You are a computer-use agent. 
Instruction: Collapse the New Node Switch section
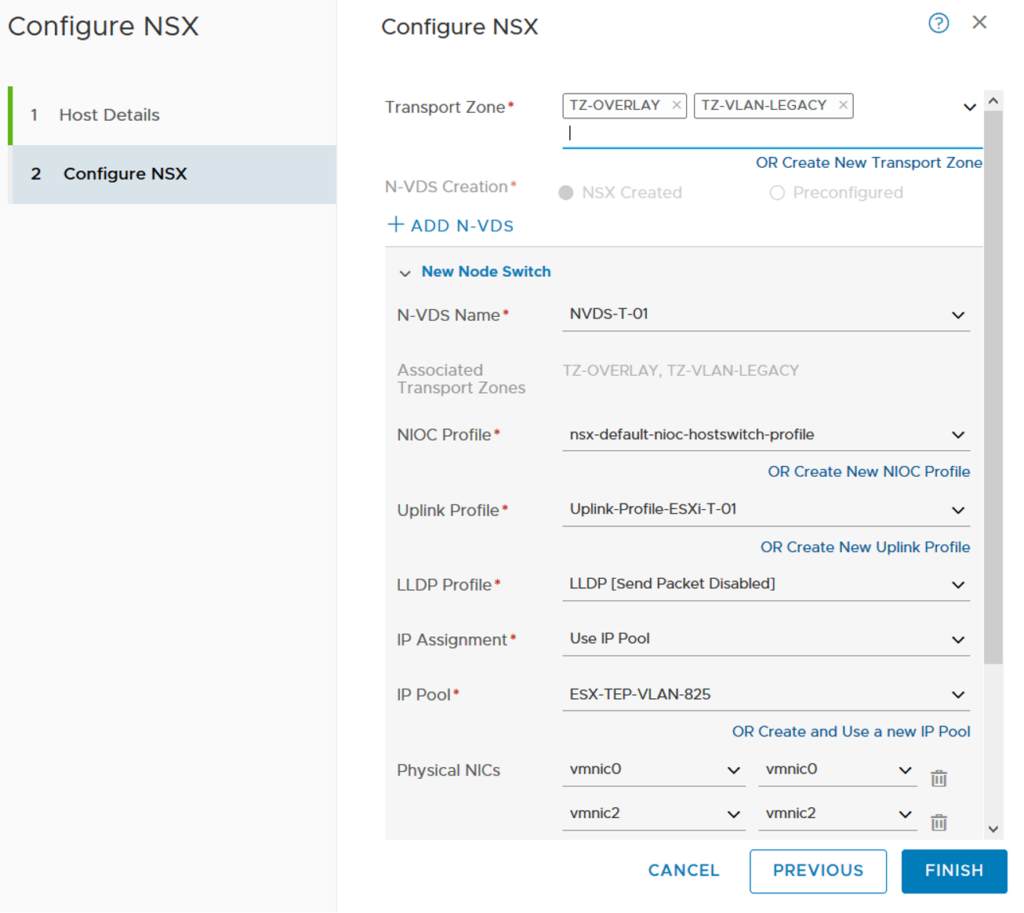[x=405, y=273]
